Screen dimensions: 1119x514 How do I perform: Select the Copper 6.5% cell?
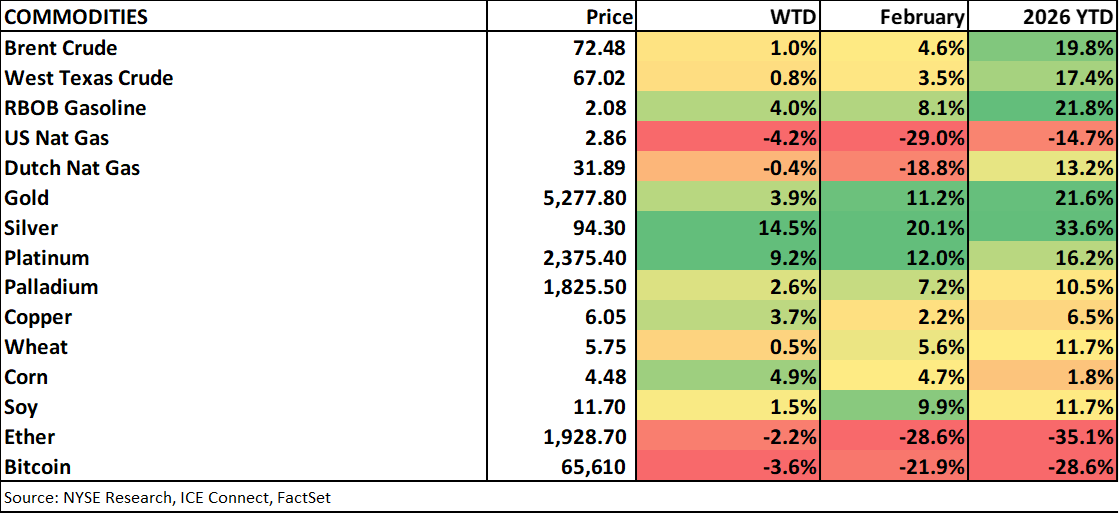pyautogui.click(x=1042, y=317)
